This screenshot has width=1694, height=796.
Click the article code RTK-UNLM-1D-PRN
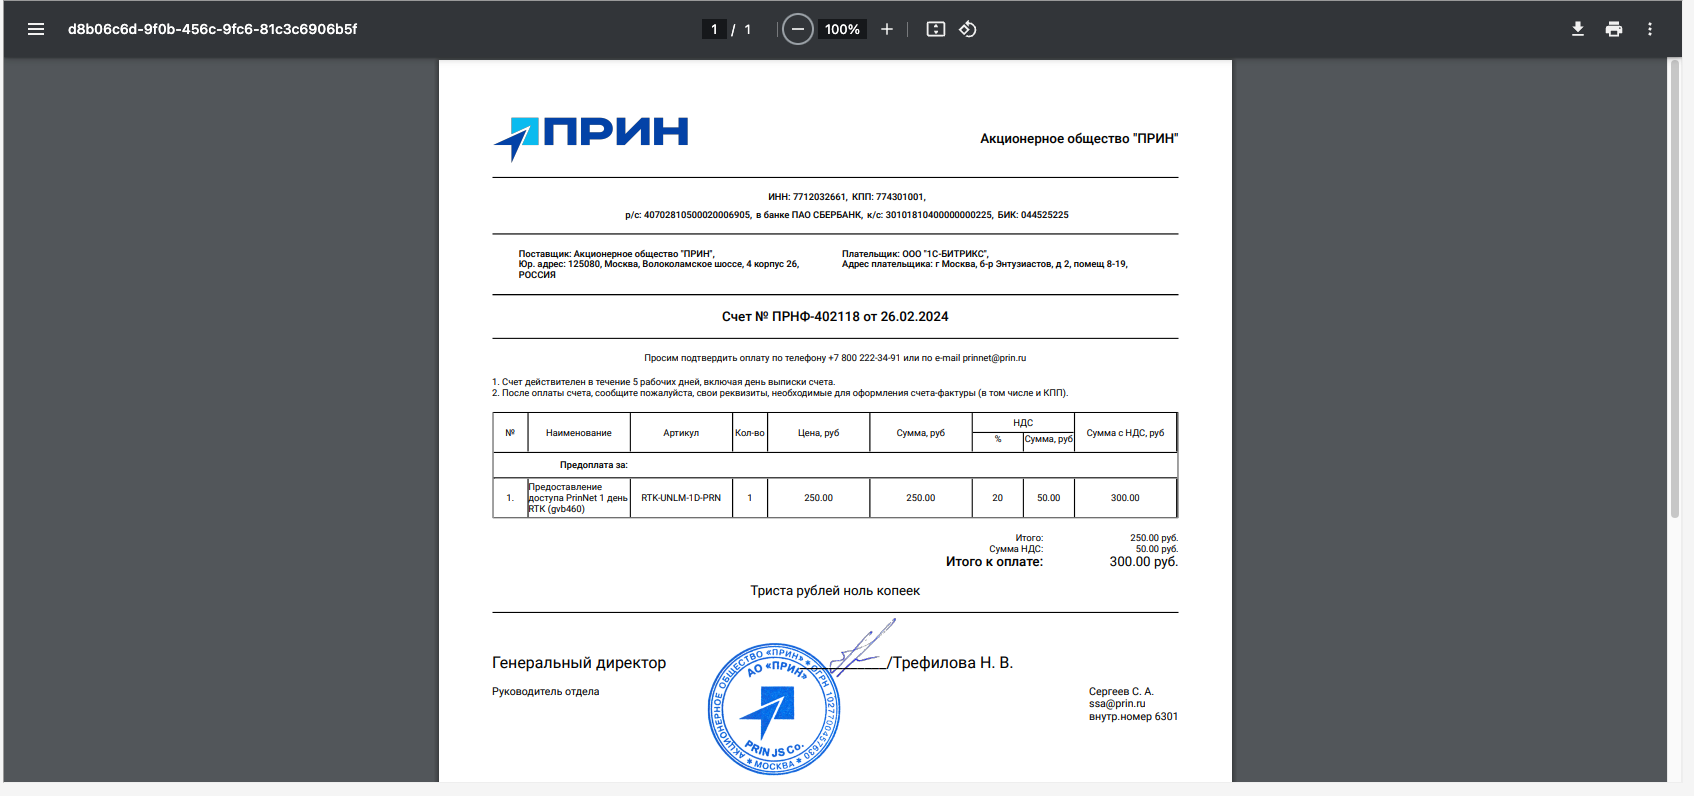[x=681, y=498]
